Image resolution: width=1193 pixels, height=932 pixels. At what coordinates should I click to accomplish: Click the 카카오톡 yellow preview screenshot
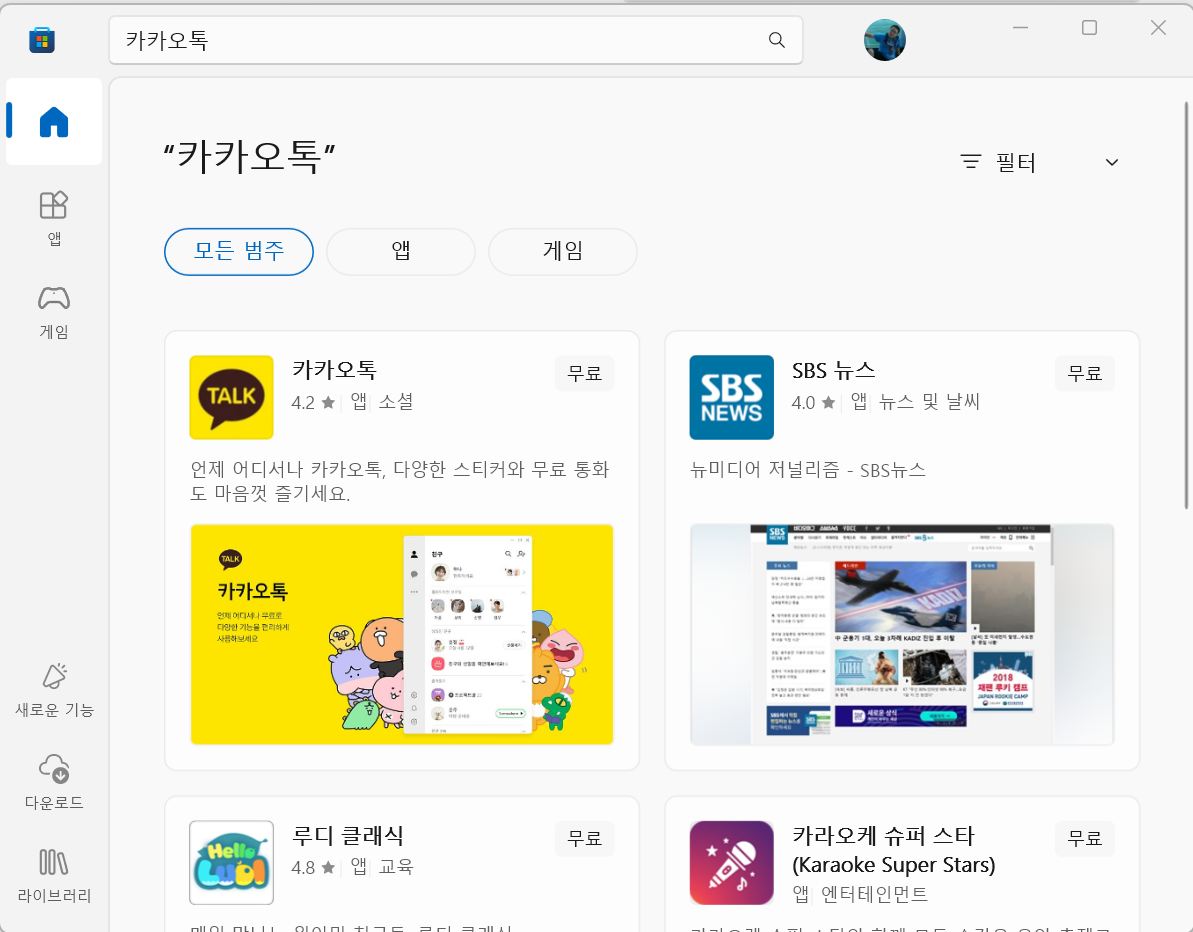(x=402, y=634)
